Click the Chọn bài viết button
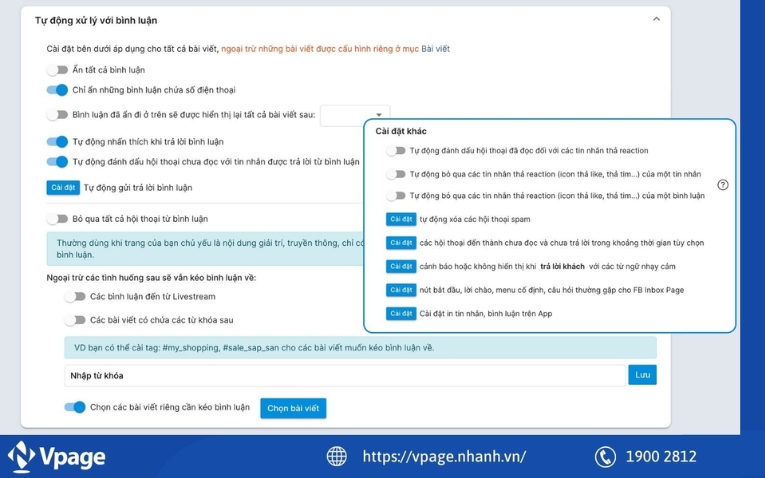This screenshot has height=478, width=765. click(x=293, y=408)
